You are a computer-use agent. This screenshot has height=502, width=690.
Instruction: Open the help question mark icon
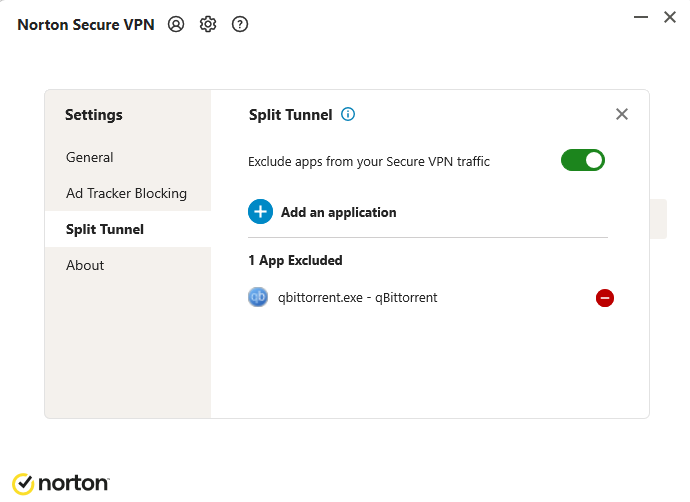(x=240, y=25)
